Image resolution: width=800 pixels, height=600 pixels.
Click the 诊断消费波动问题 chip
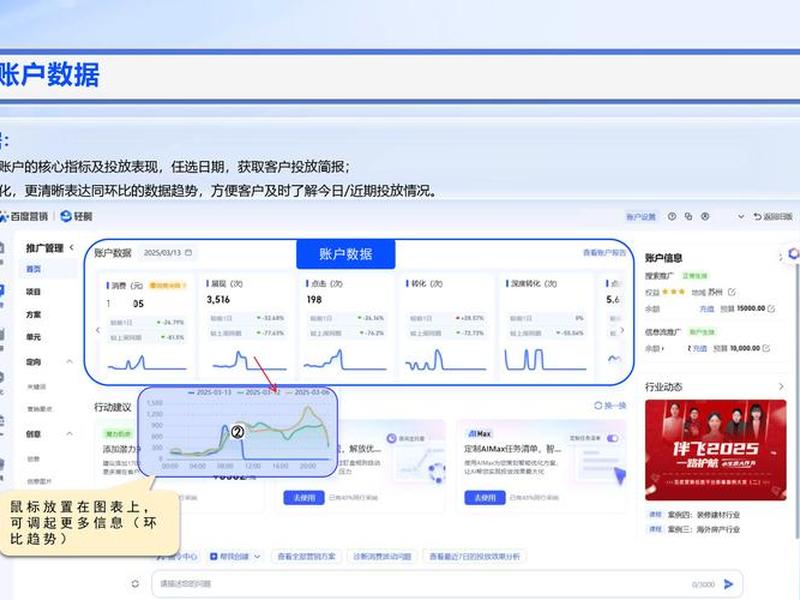pos(382,556)
